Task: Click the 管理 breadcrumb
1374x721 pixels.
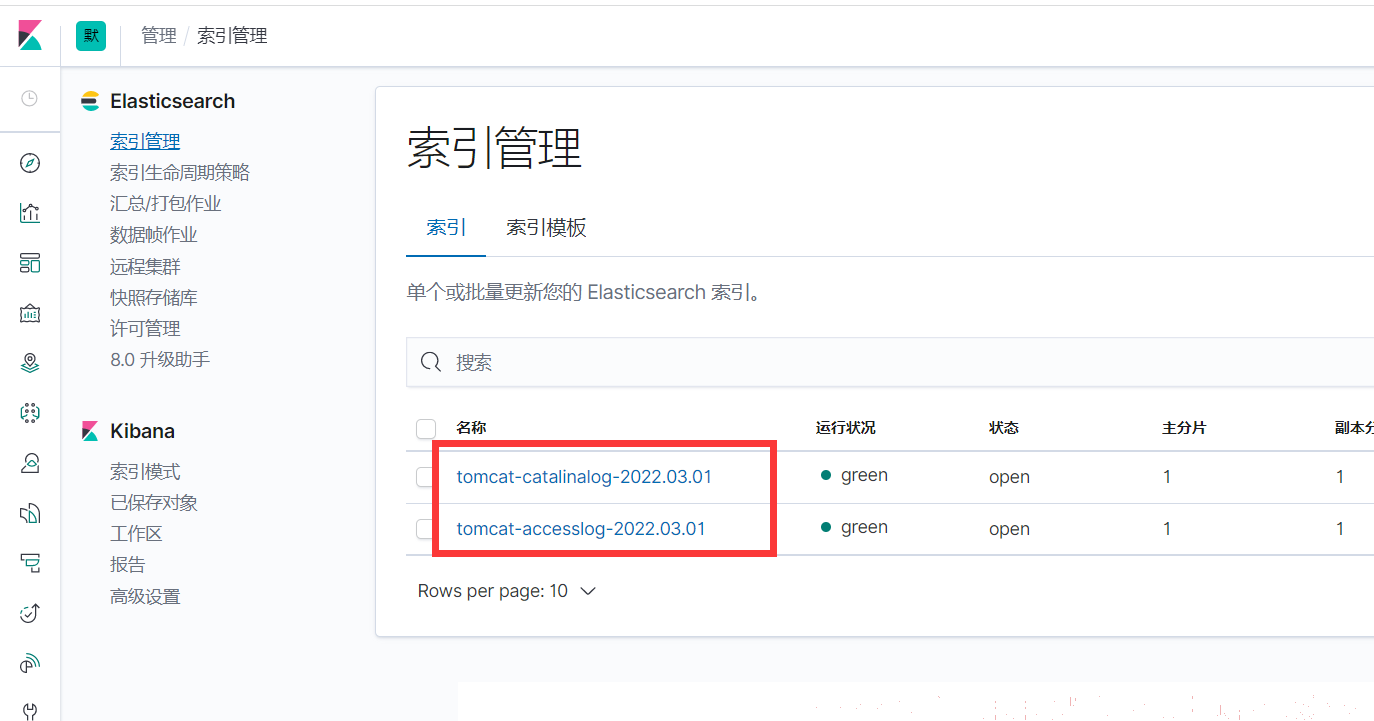Action: point(158,36)
